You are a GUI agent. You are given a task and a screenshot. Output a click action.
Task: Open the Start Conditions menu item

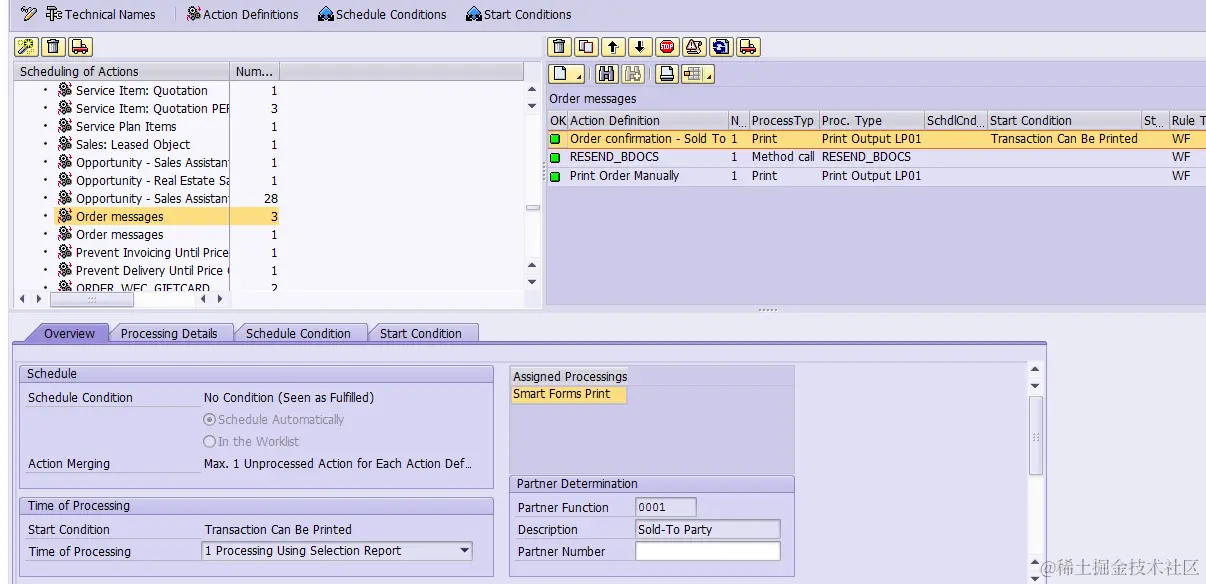(x=517, y=14)
